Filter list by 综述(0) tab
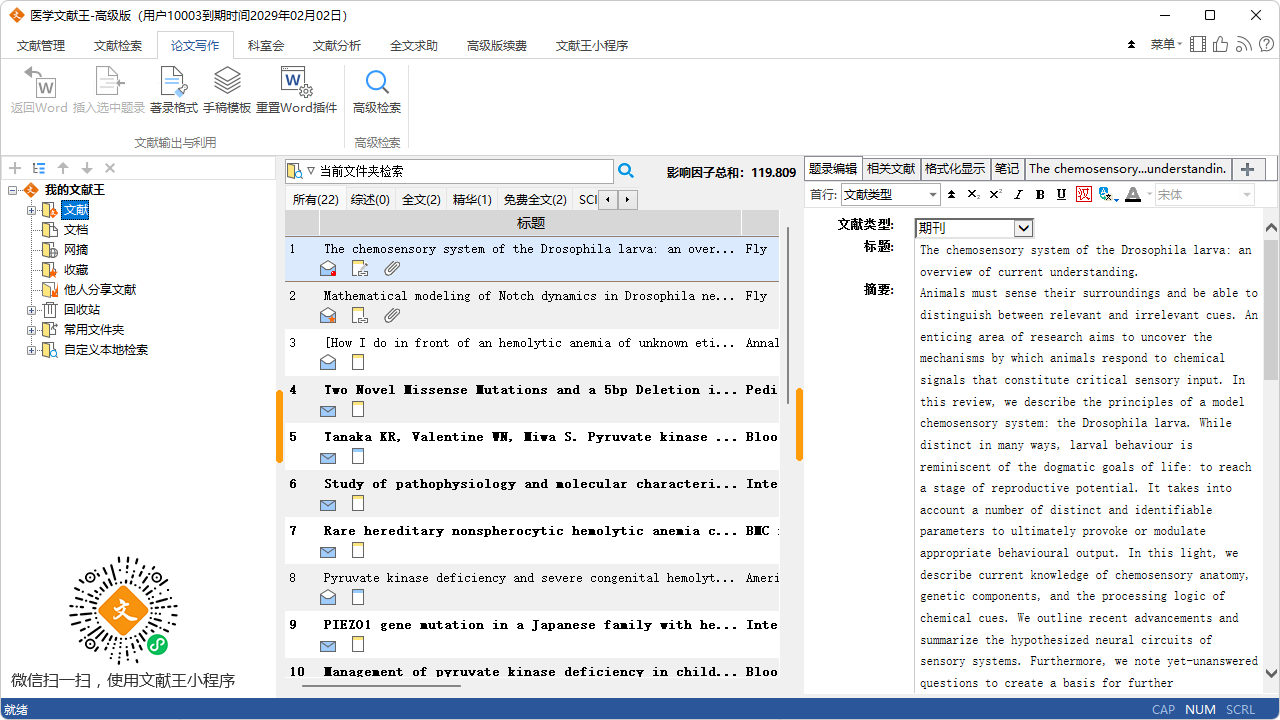Screen dimensions: 1280x720 370,200
